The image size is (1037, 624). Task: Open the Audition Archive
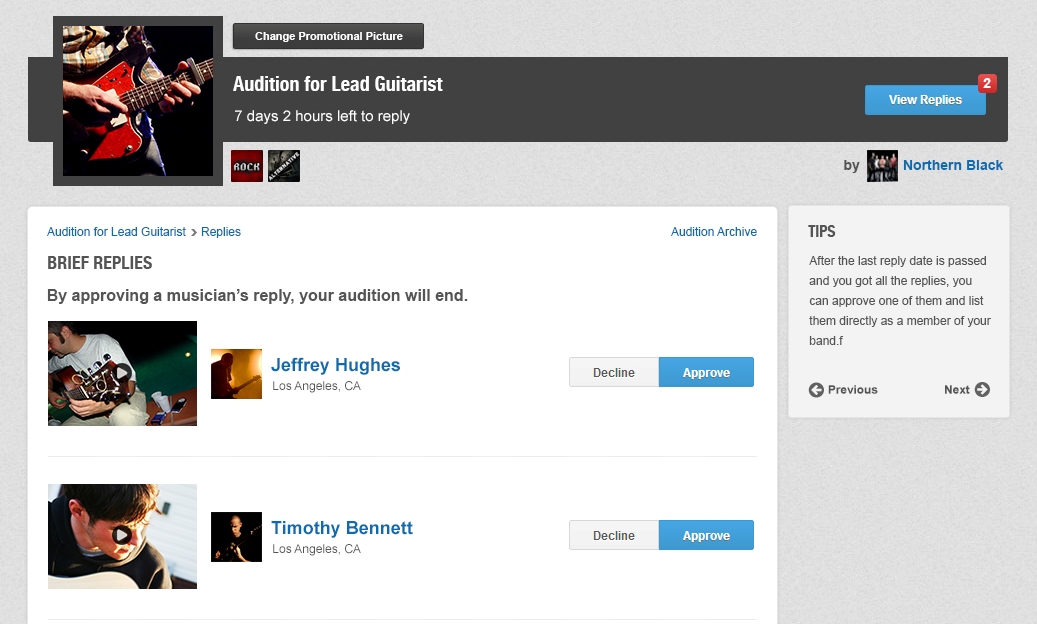pos(713,231)
